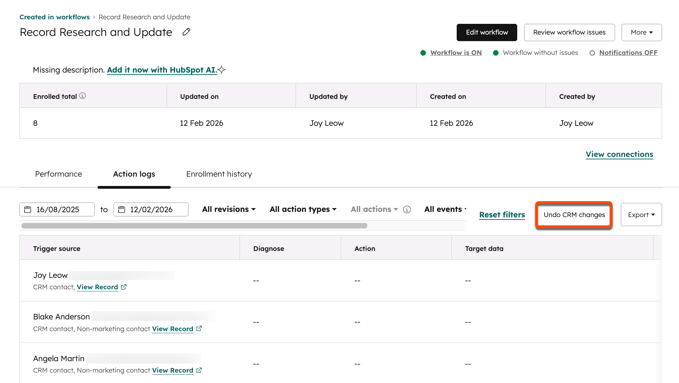679x383 pixels.
Task: Click Undo CRM changes button
Action: 574,215
